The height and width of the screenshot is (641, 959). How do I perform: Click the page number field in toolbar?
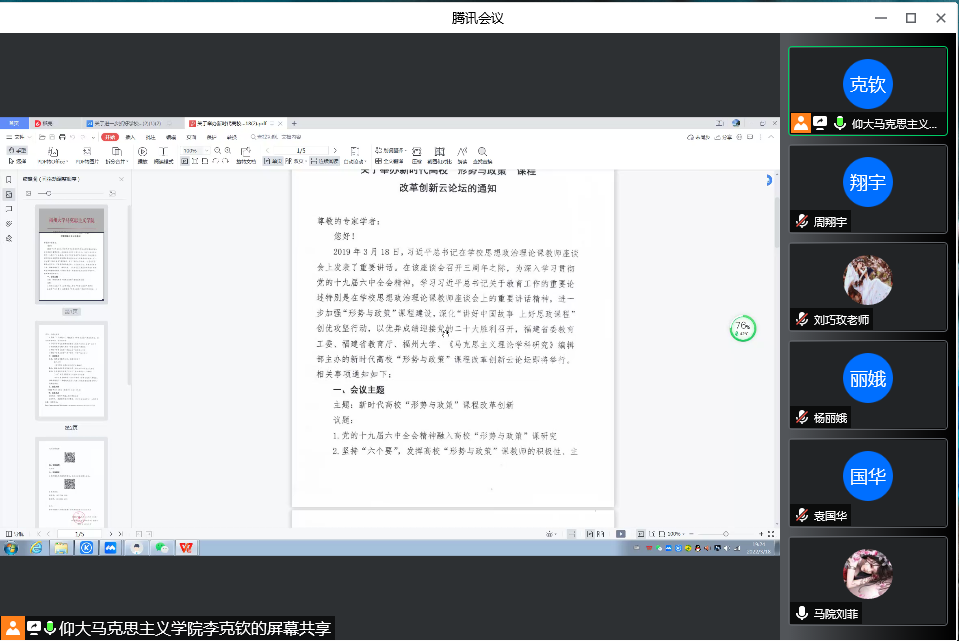pyautogui.click(x=299, y=151)
